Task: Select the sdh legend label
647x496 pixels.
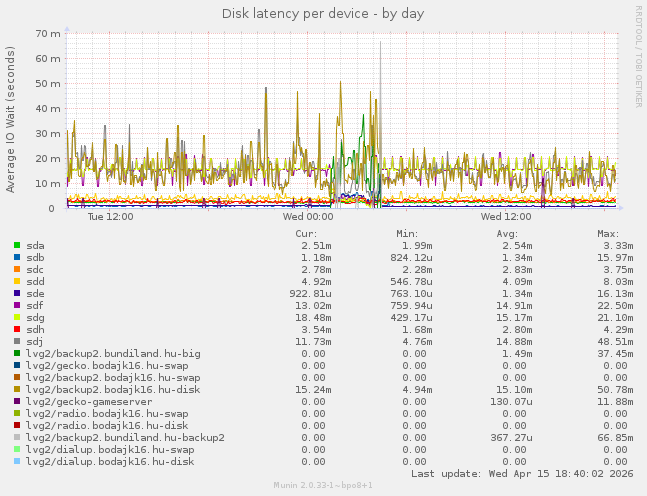Action: [35, 330]
